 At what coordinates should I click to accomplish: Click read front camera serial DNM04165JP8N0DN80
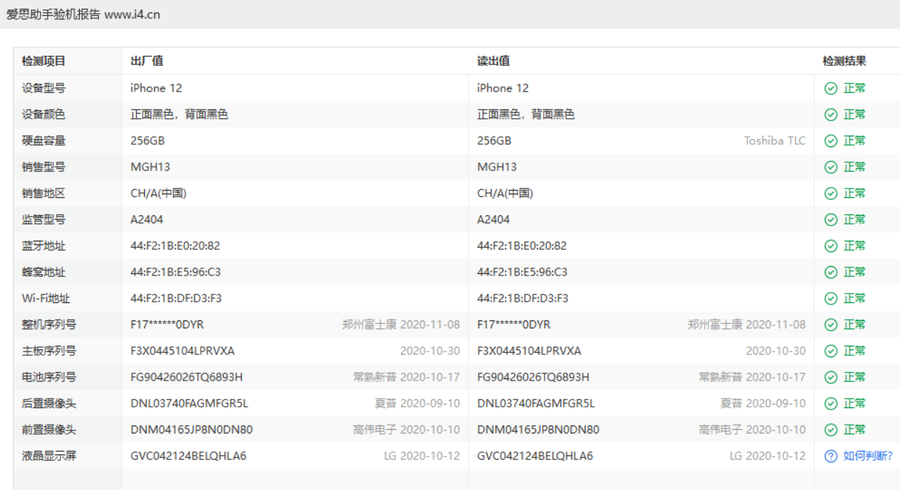tap(538, 430)
